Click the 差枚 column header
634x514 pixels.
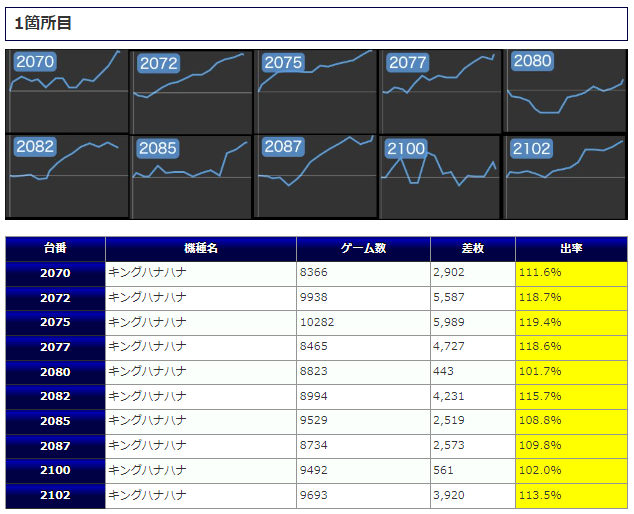[x=472, y=249]
